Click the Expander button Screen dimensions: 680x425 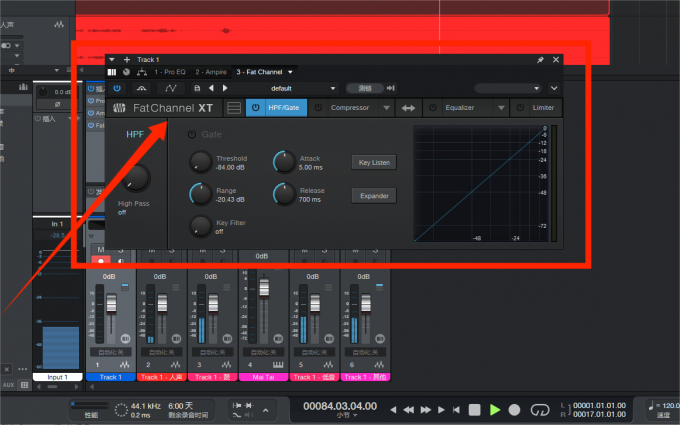point(374,196)
